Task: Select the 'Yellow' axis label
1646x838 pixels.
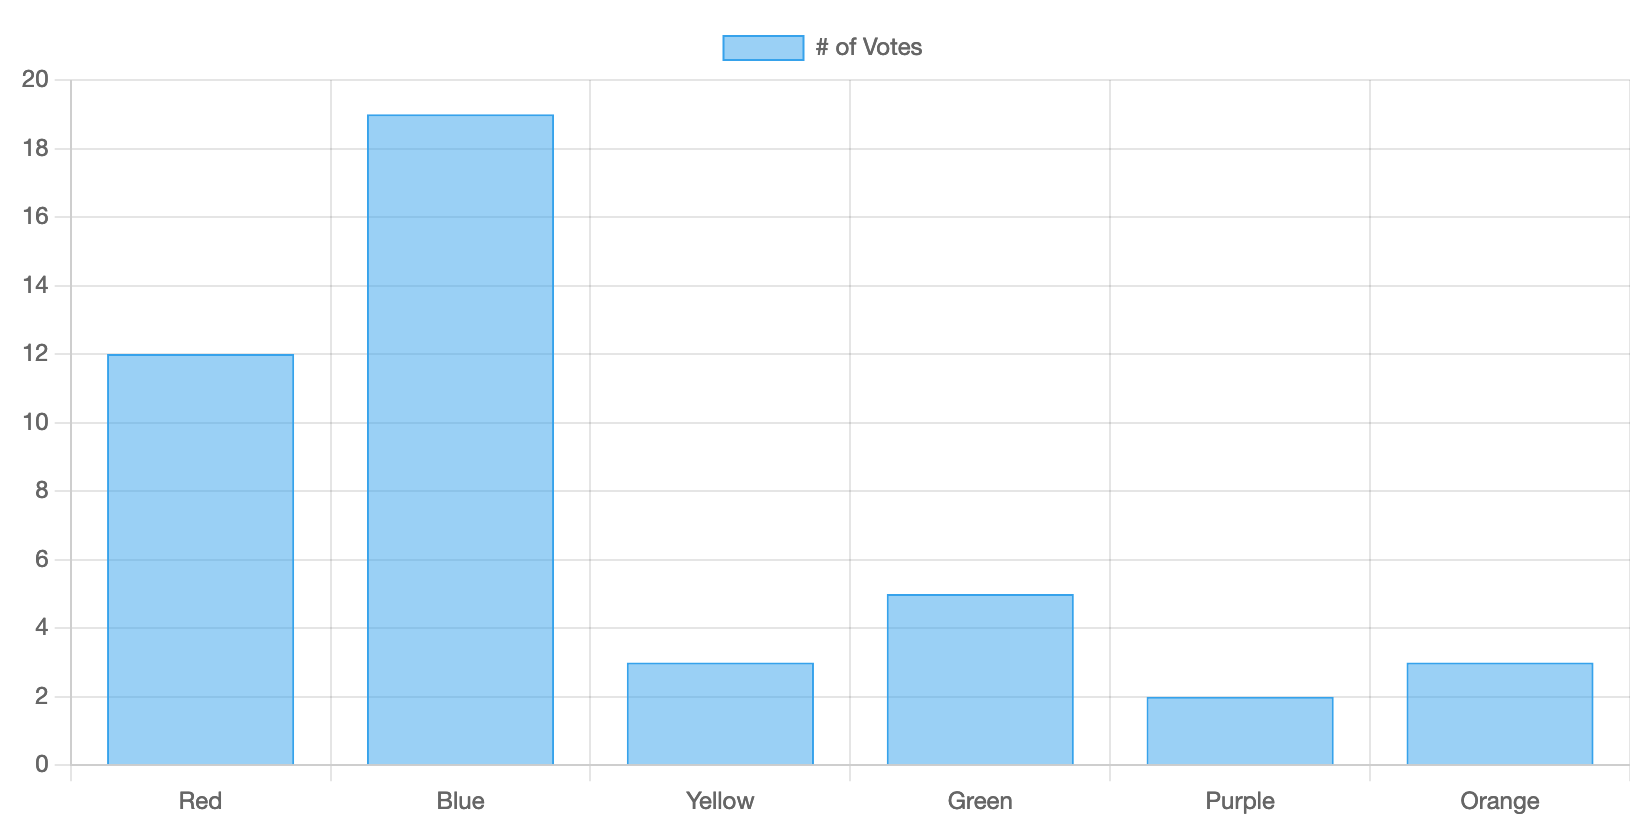Action: [720, 801]
